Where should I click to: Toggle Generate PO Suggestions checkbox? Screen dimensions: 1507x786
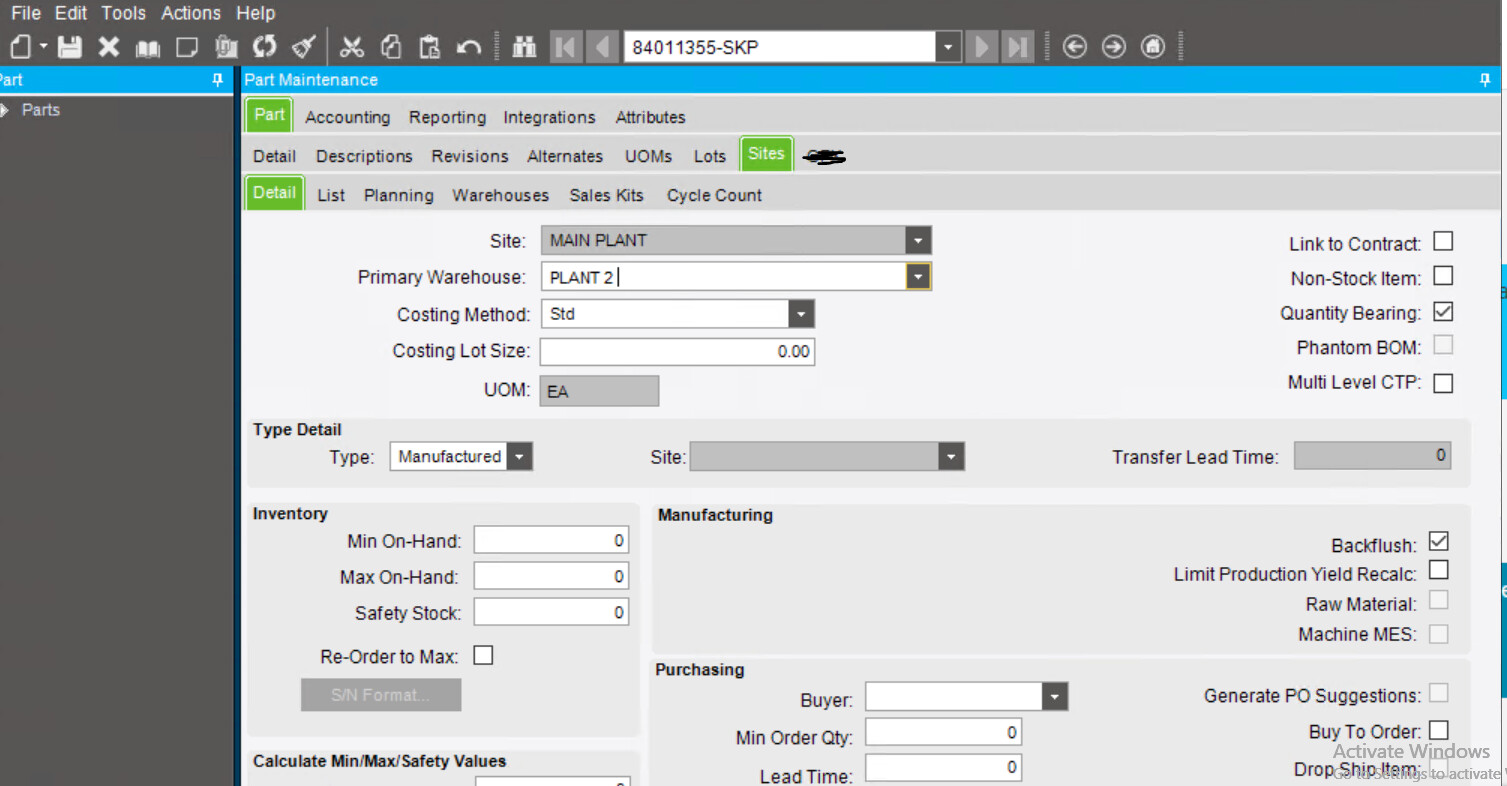pos(1439,693)
